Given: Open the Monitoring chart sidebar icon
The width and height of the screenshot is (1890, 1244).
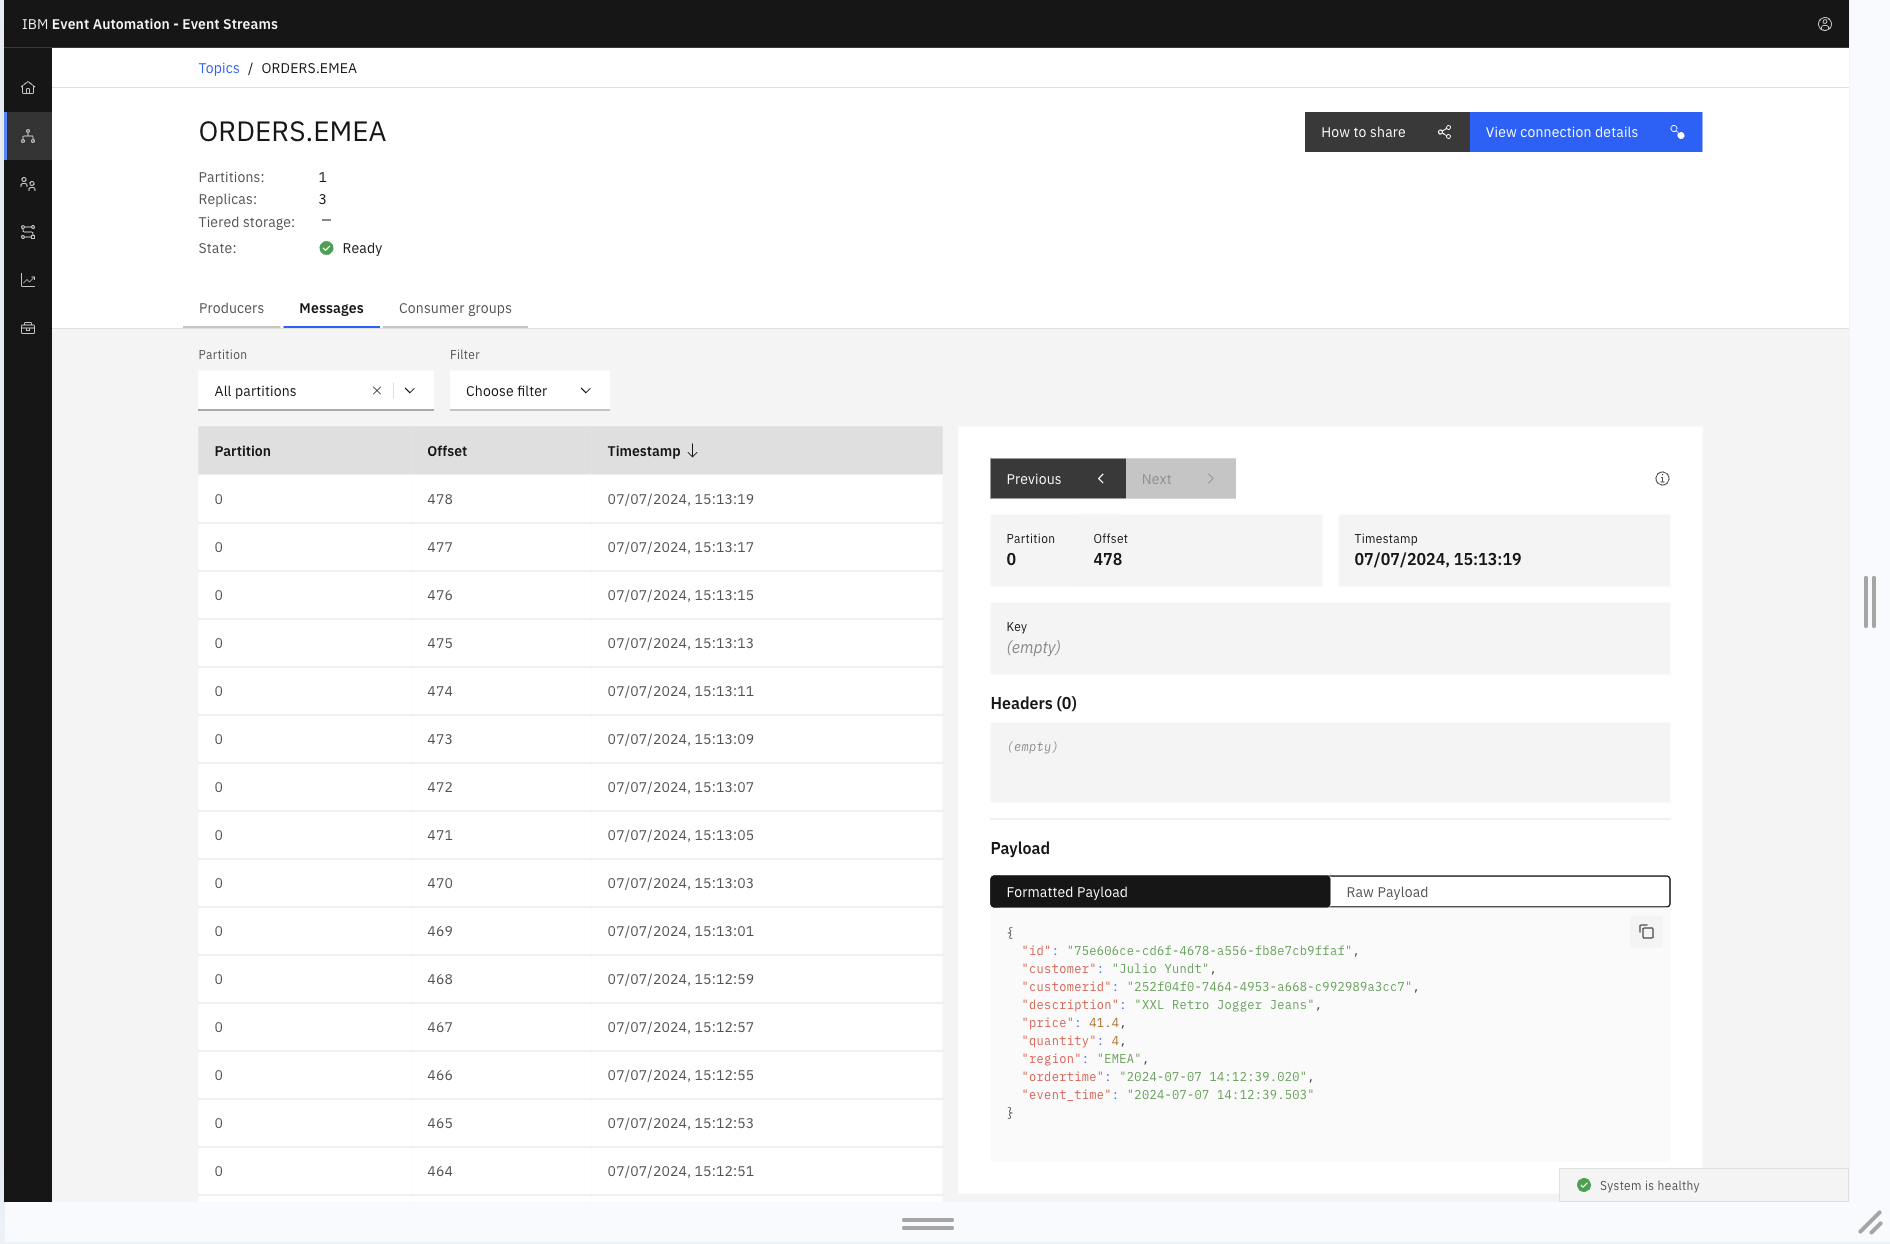Looking at the screenshot, I should click(28, 280).
